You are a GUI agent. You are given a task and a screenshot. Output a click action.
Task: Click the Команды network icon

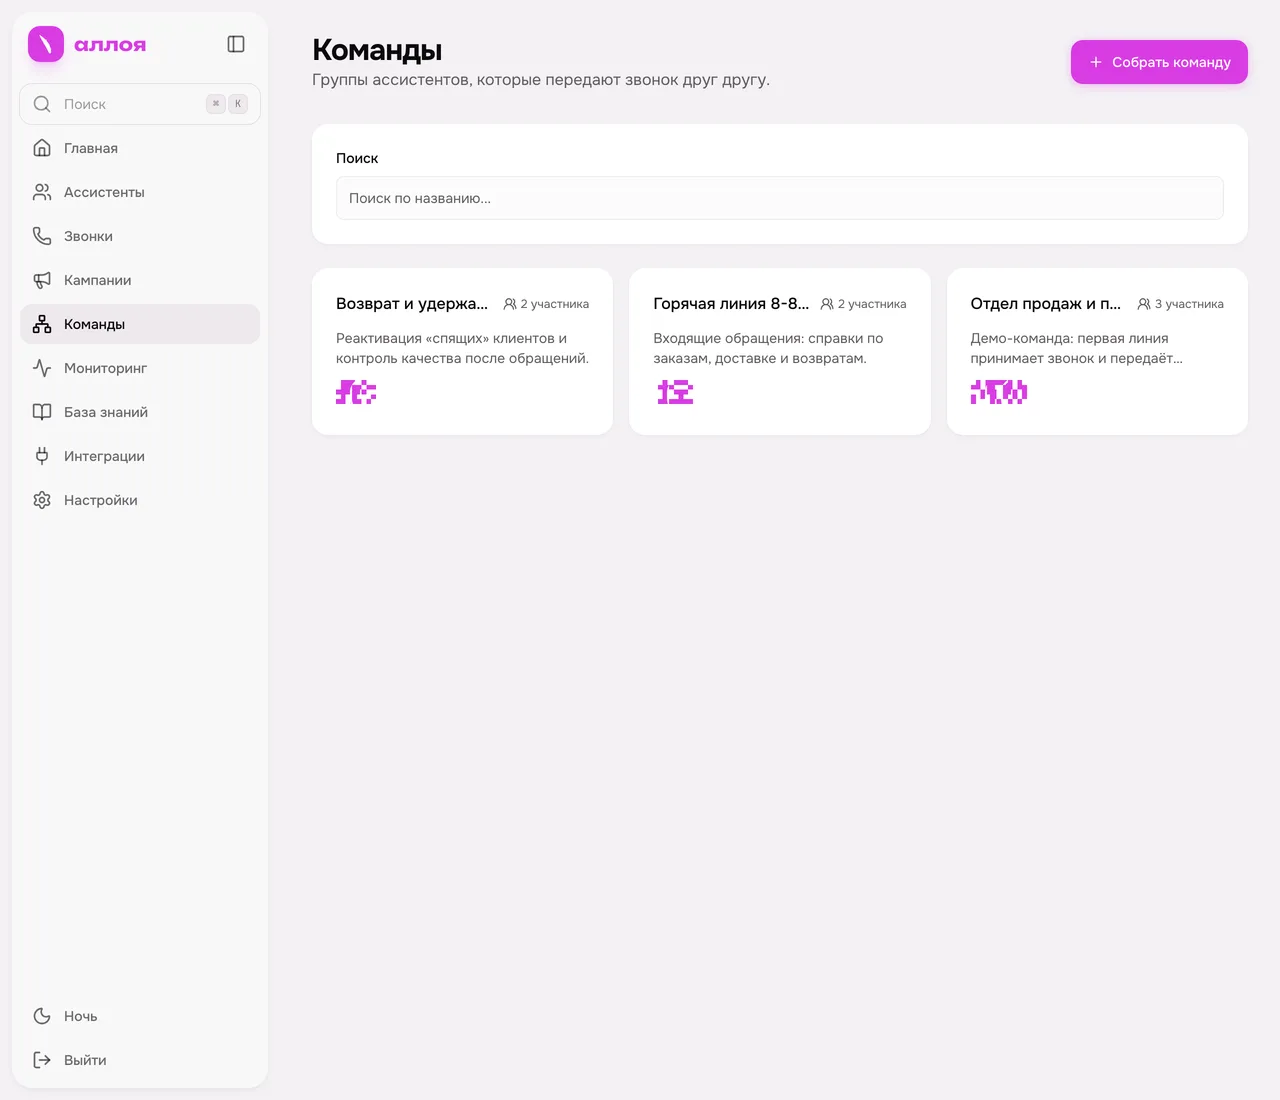pyautogui.click(x=42, y=324)
